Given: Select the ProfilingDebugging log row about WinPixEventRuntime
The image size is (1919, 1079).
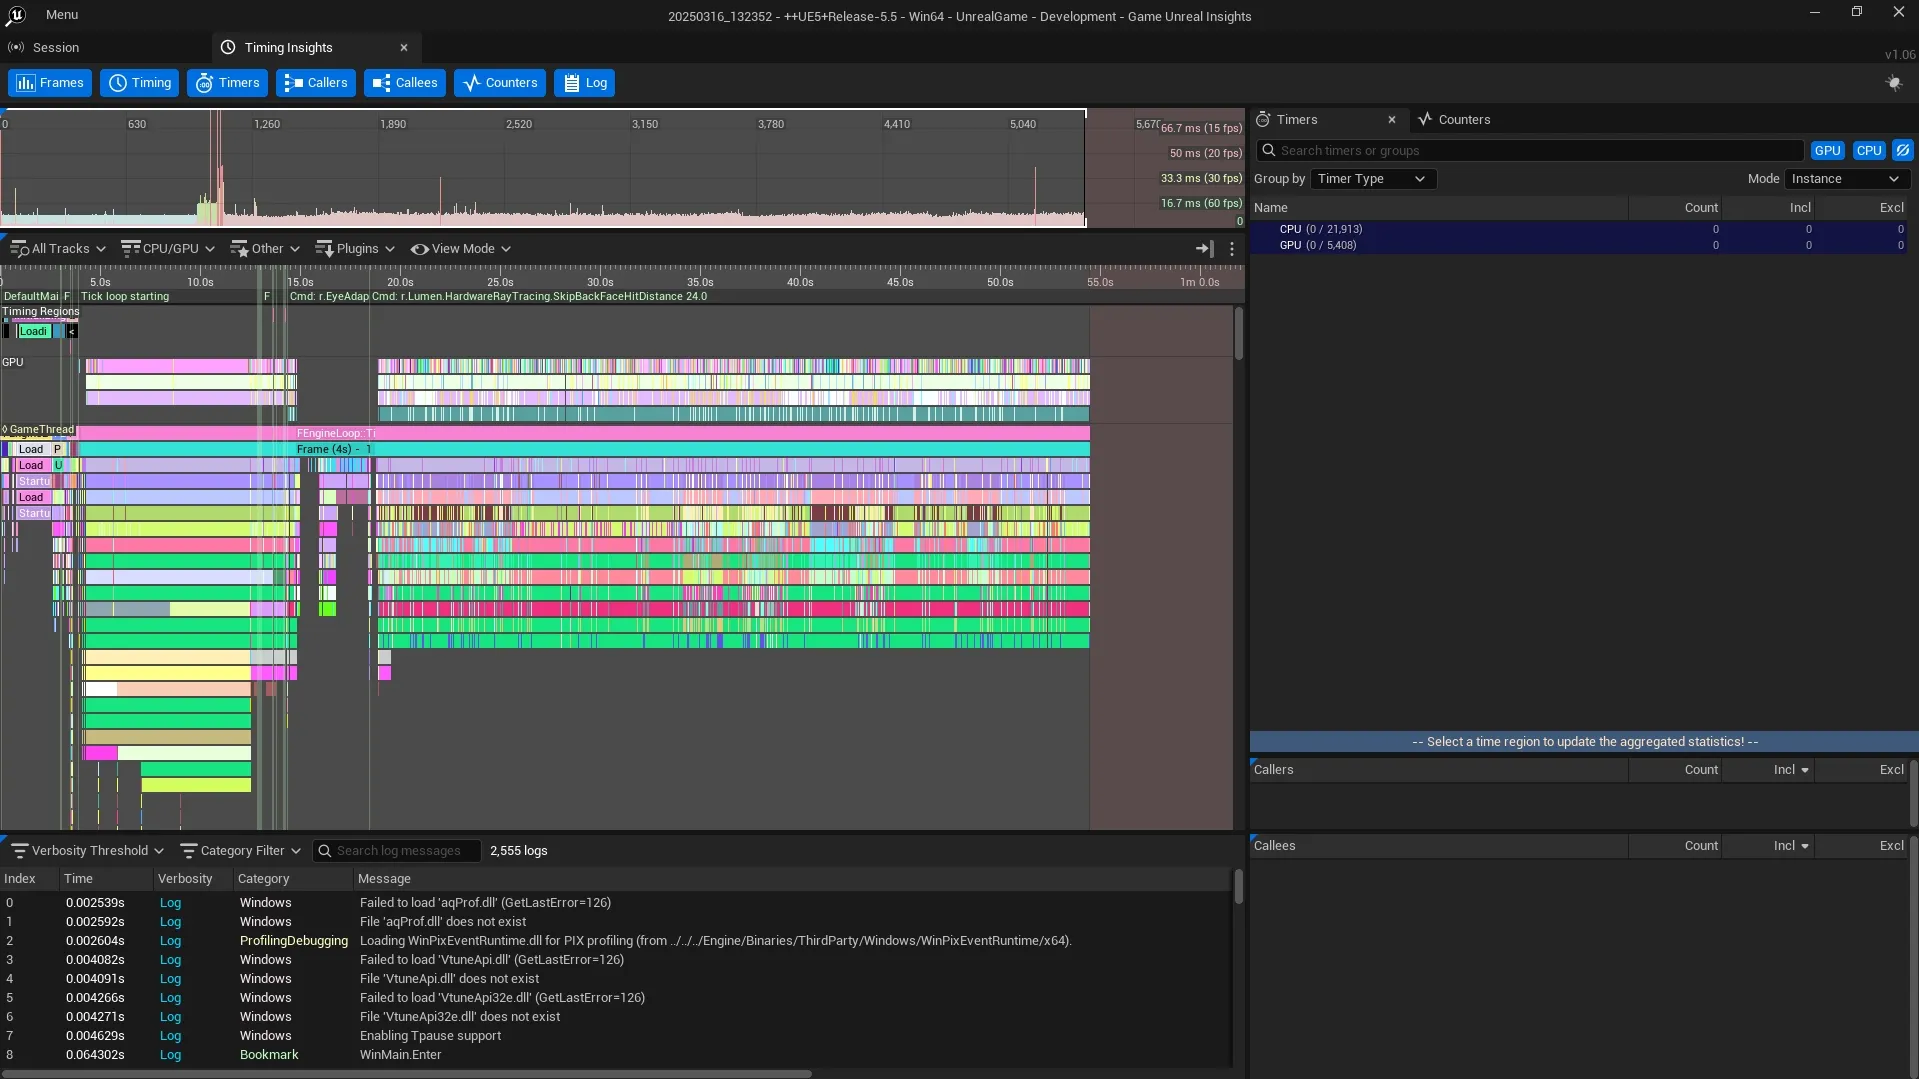Looking at the screenshot, I should tap(615, 941).
